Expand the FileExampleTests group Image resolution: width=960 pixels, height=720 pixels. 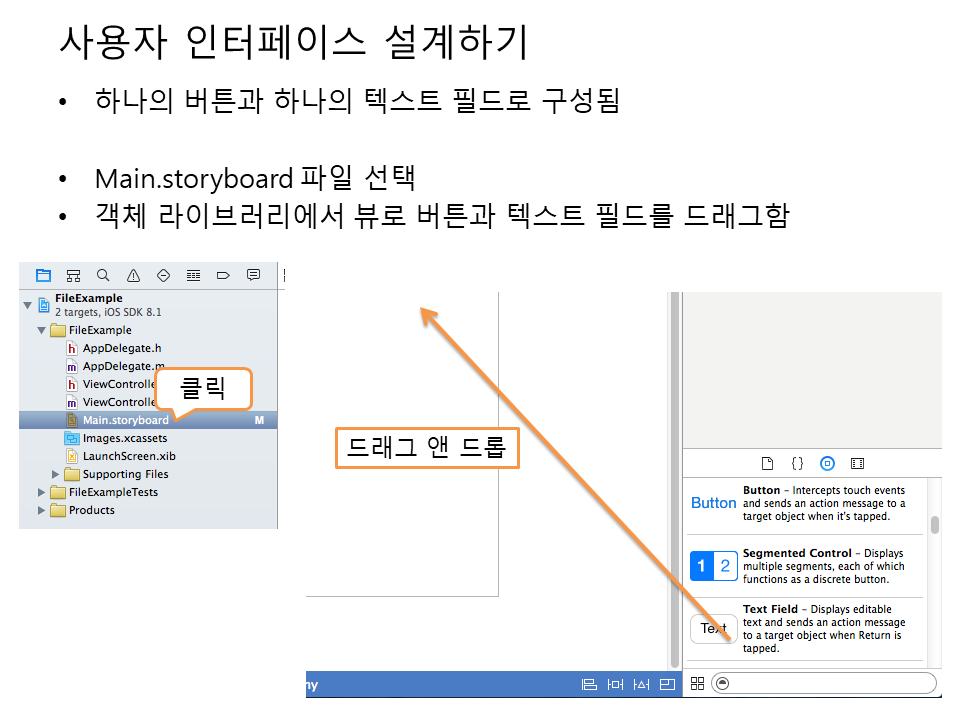pos(42,492)
